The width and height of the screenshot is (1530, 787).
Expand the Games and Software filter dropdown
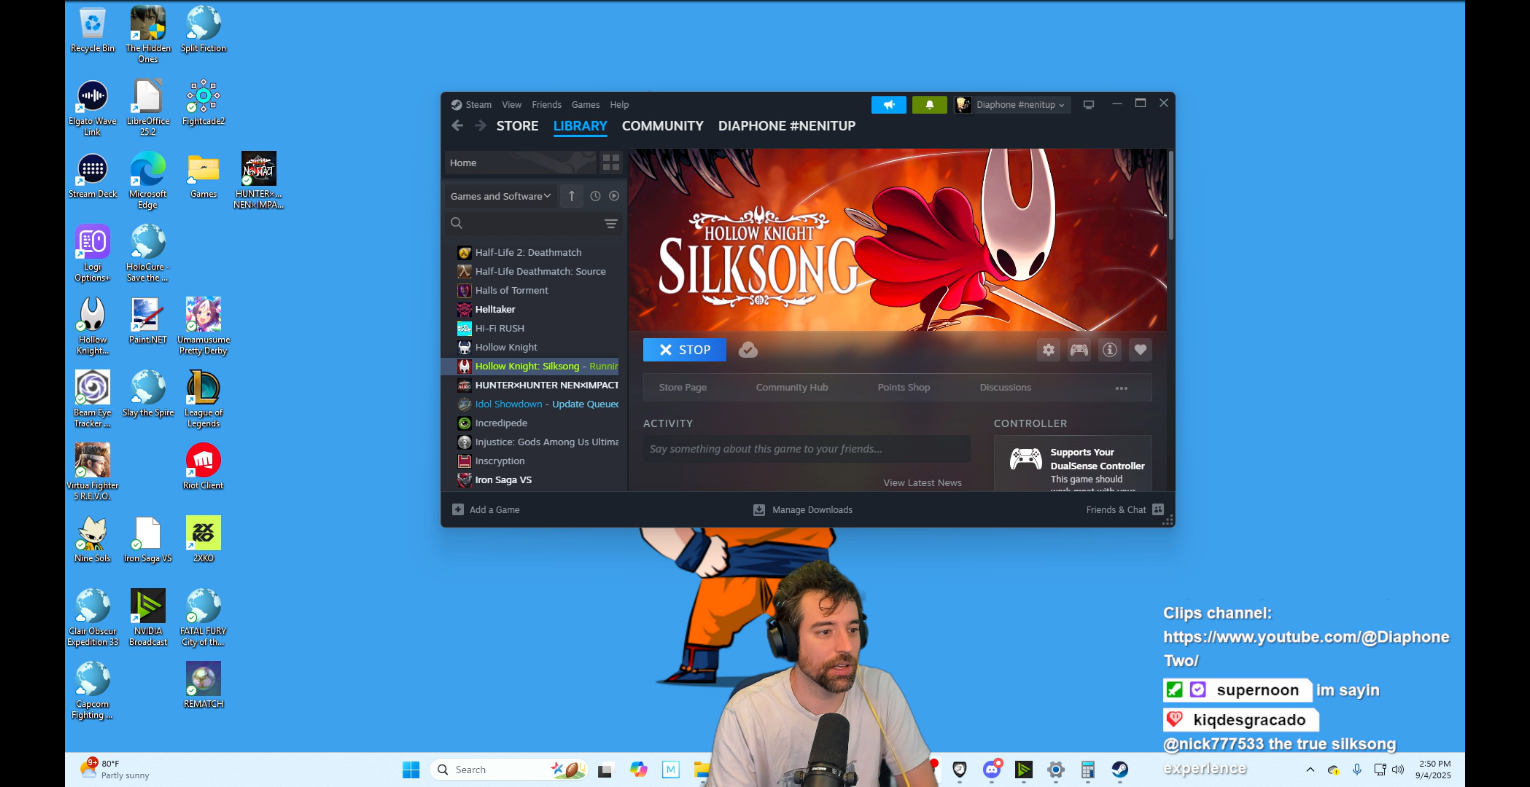pyautogui.click(x=501, y=196)
